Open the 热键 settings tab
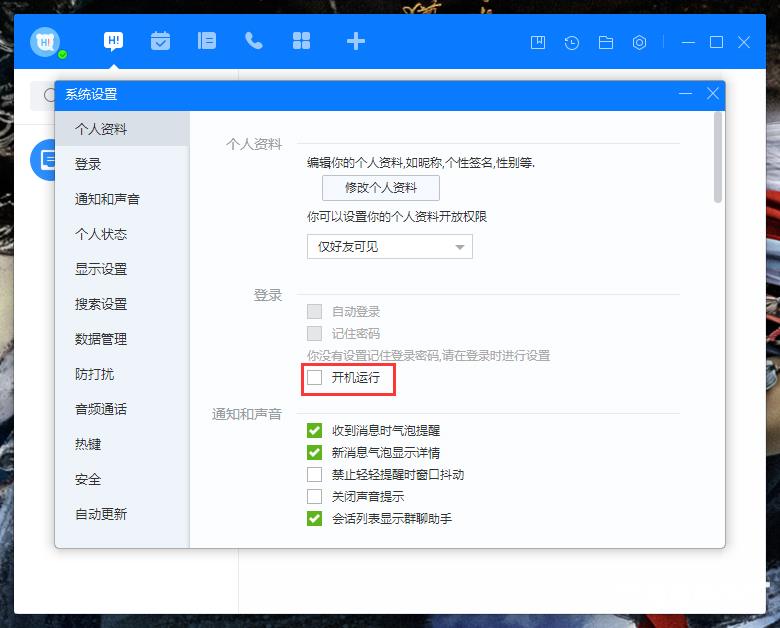 122,444
